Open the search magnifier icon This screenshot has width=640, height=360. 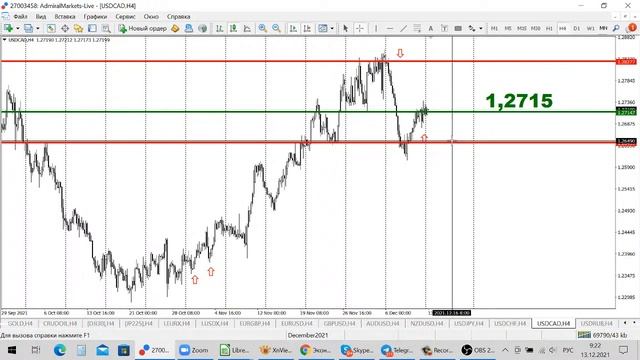coord(616,28)
